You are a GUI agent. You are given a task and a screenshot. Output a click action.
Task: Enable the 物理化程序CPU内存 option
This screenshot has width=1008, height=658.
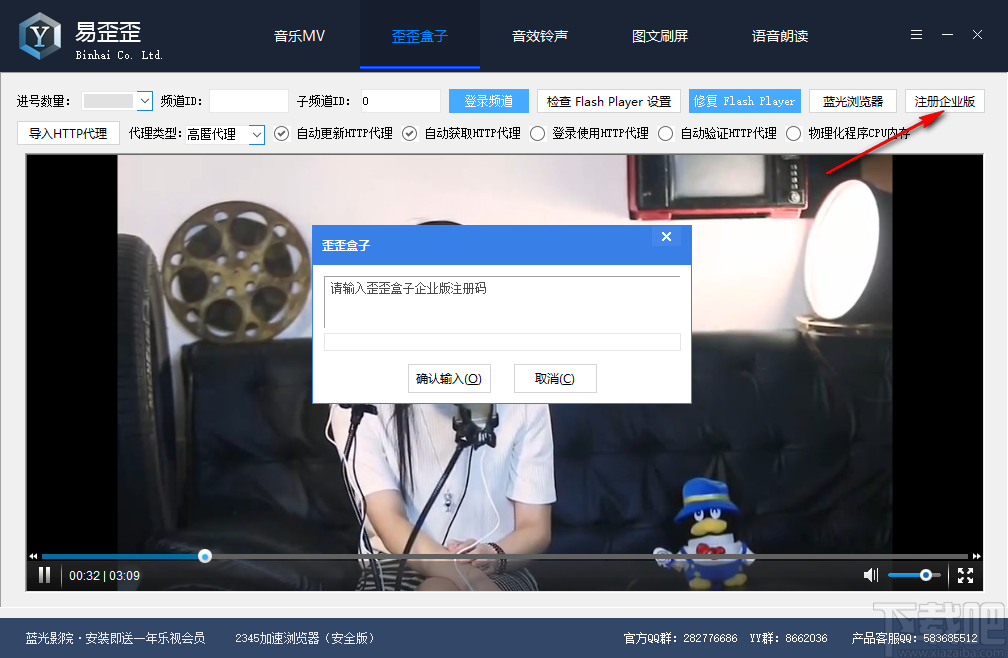(793, 132)
